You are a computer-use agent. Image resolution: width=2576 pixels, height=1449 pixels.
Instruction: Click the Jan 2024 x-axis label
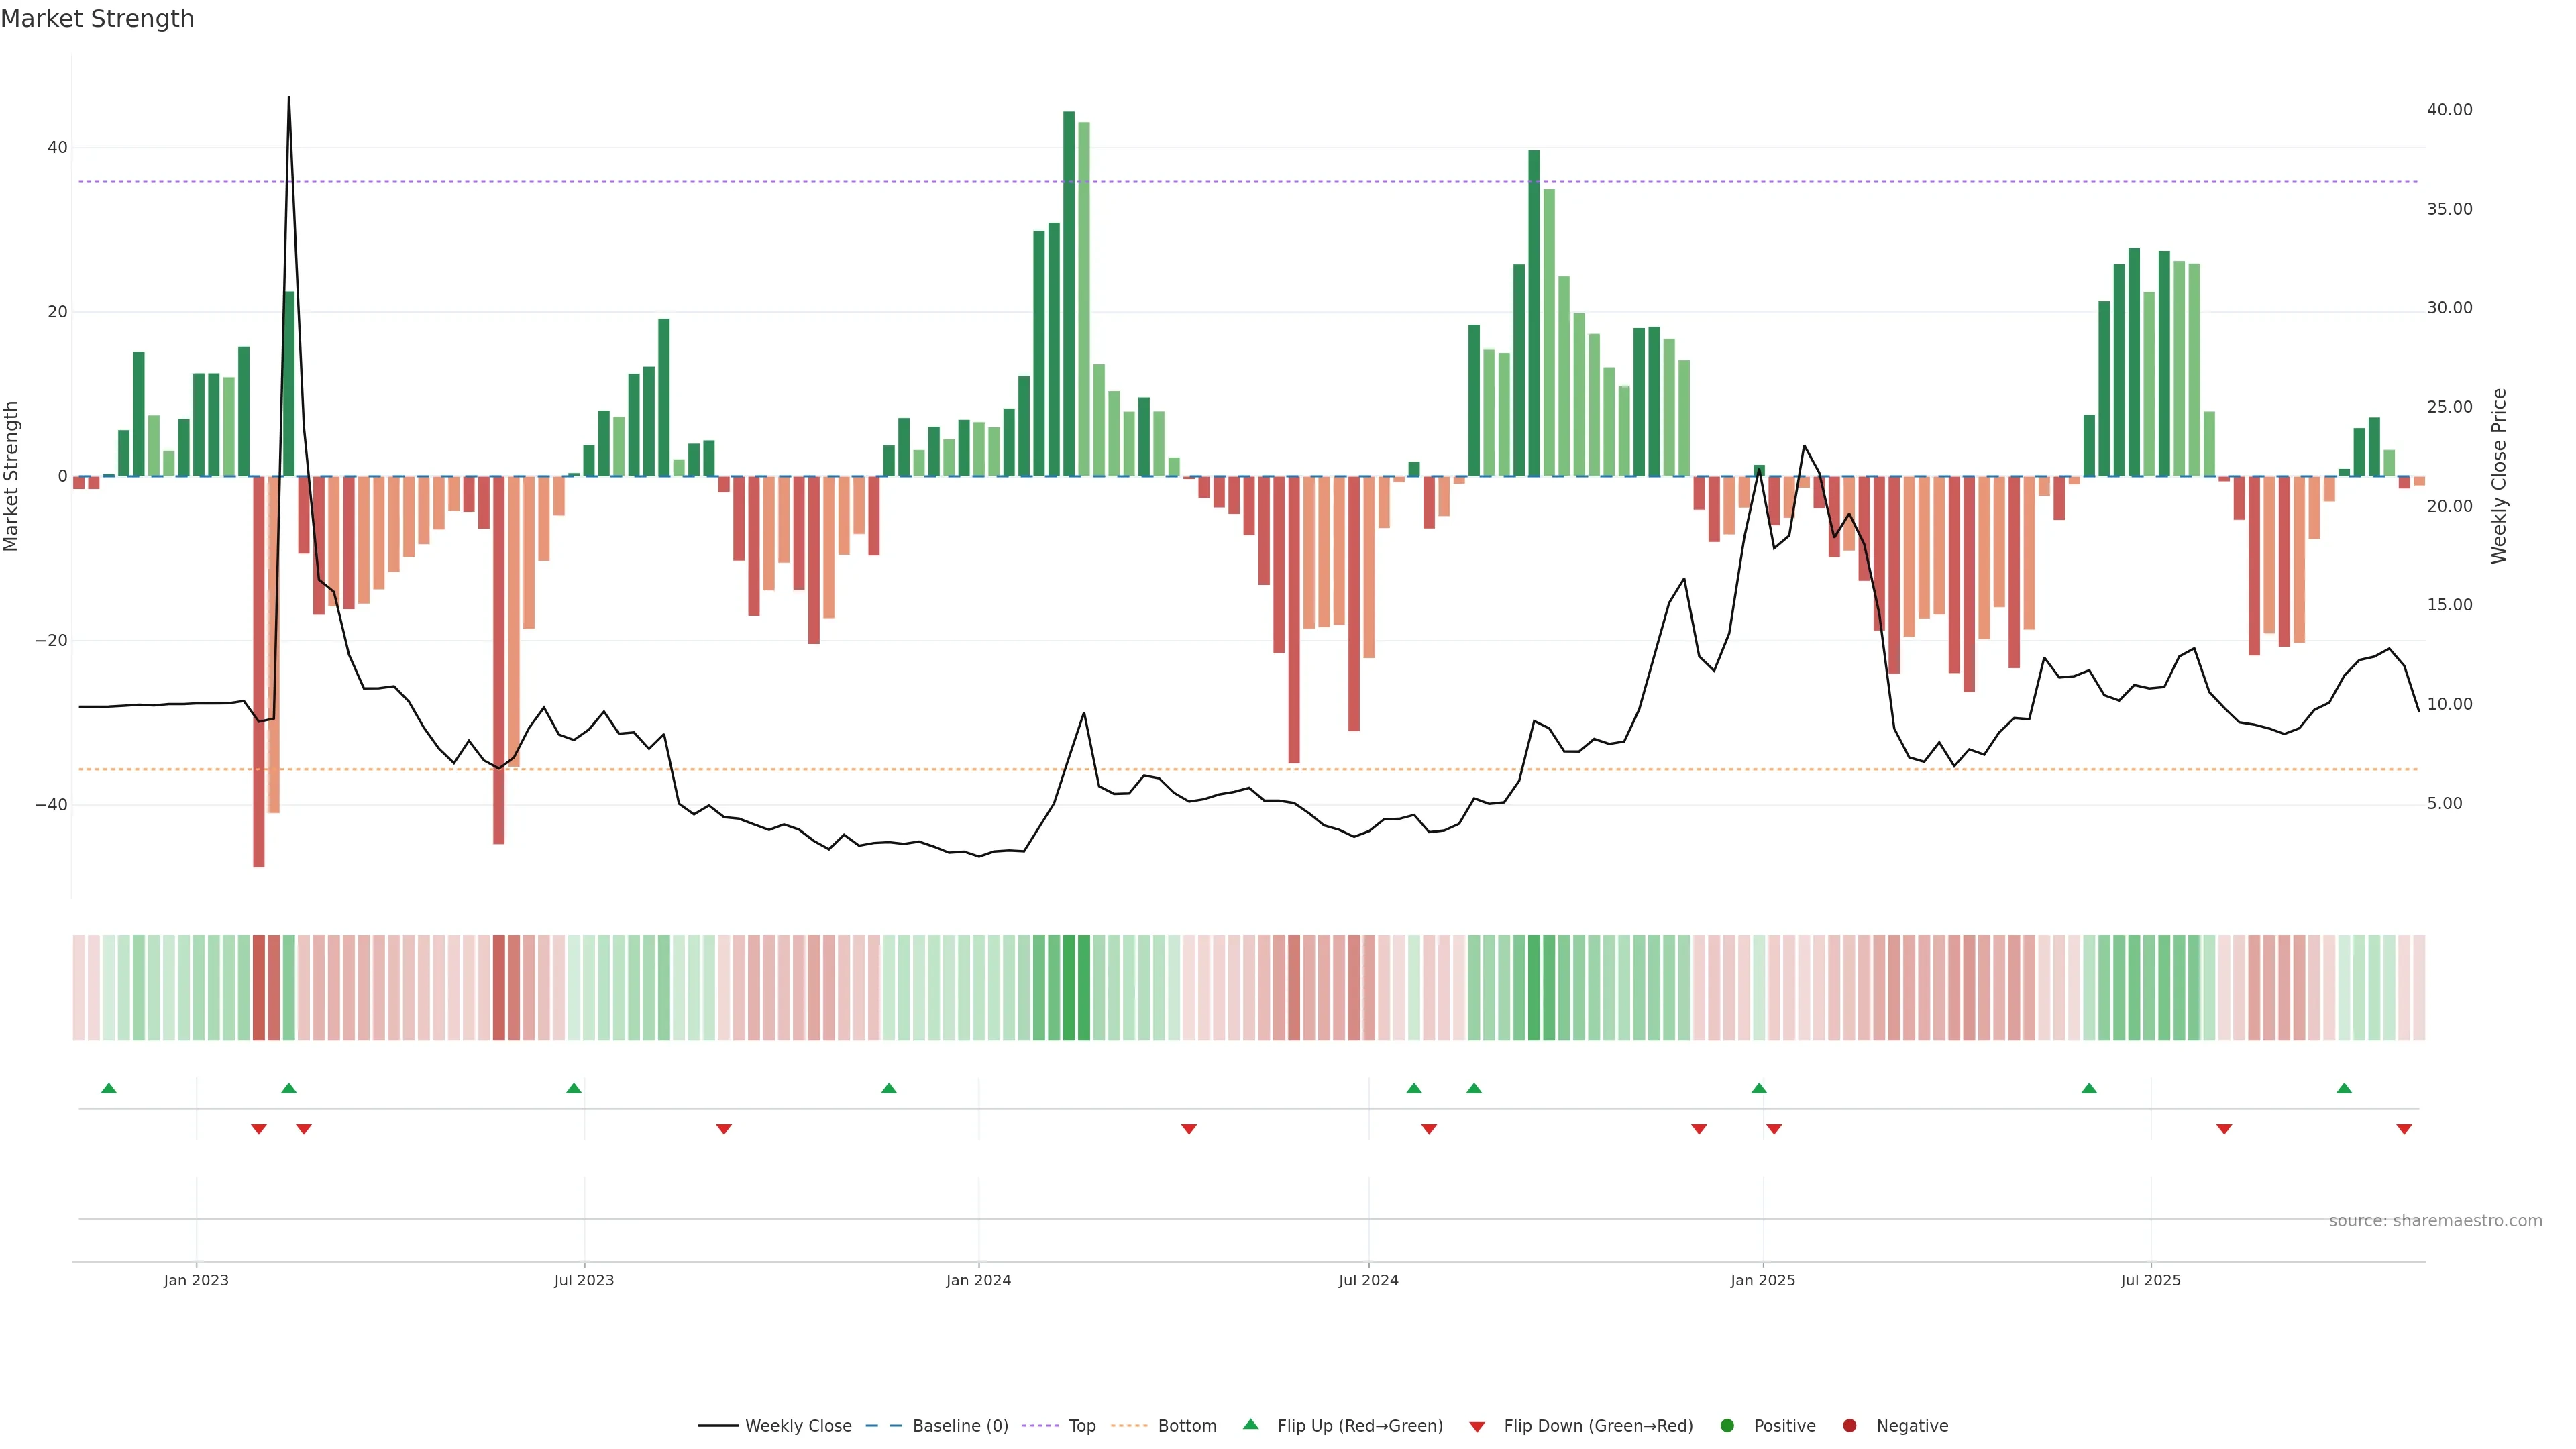(x=978, y=1280)
